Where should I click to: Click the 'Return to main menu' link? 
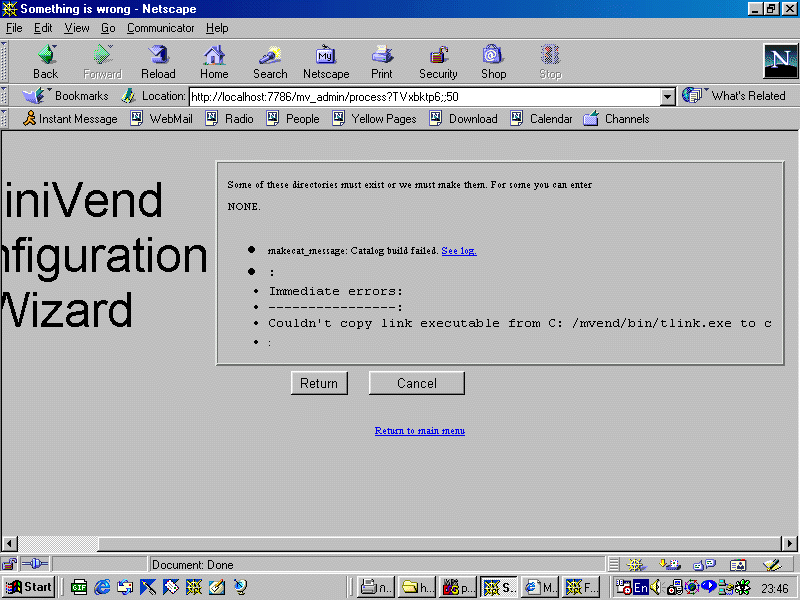pyautogui.click(x=419, y=431)
